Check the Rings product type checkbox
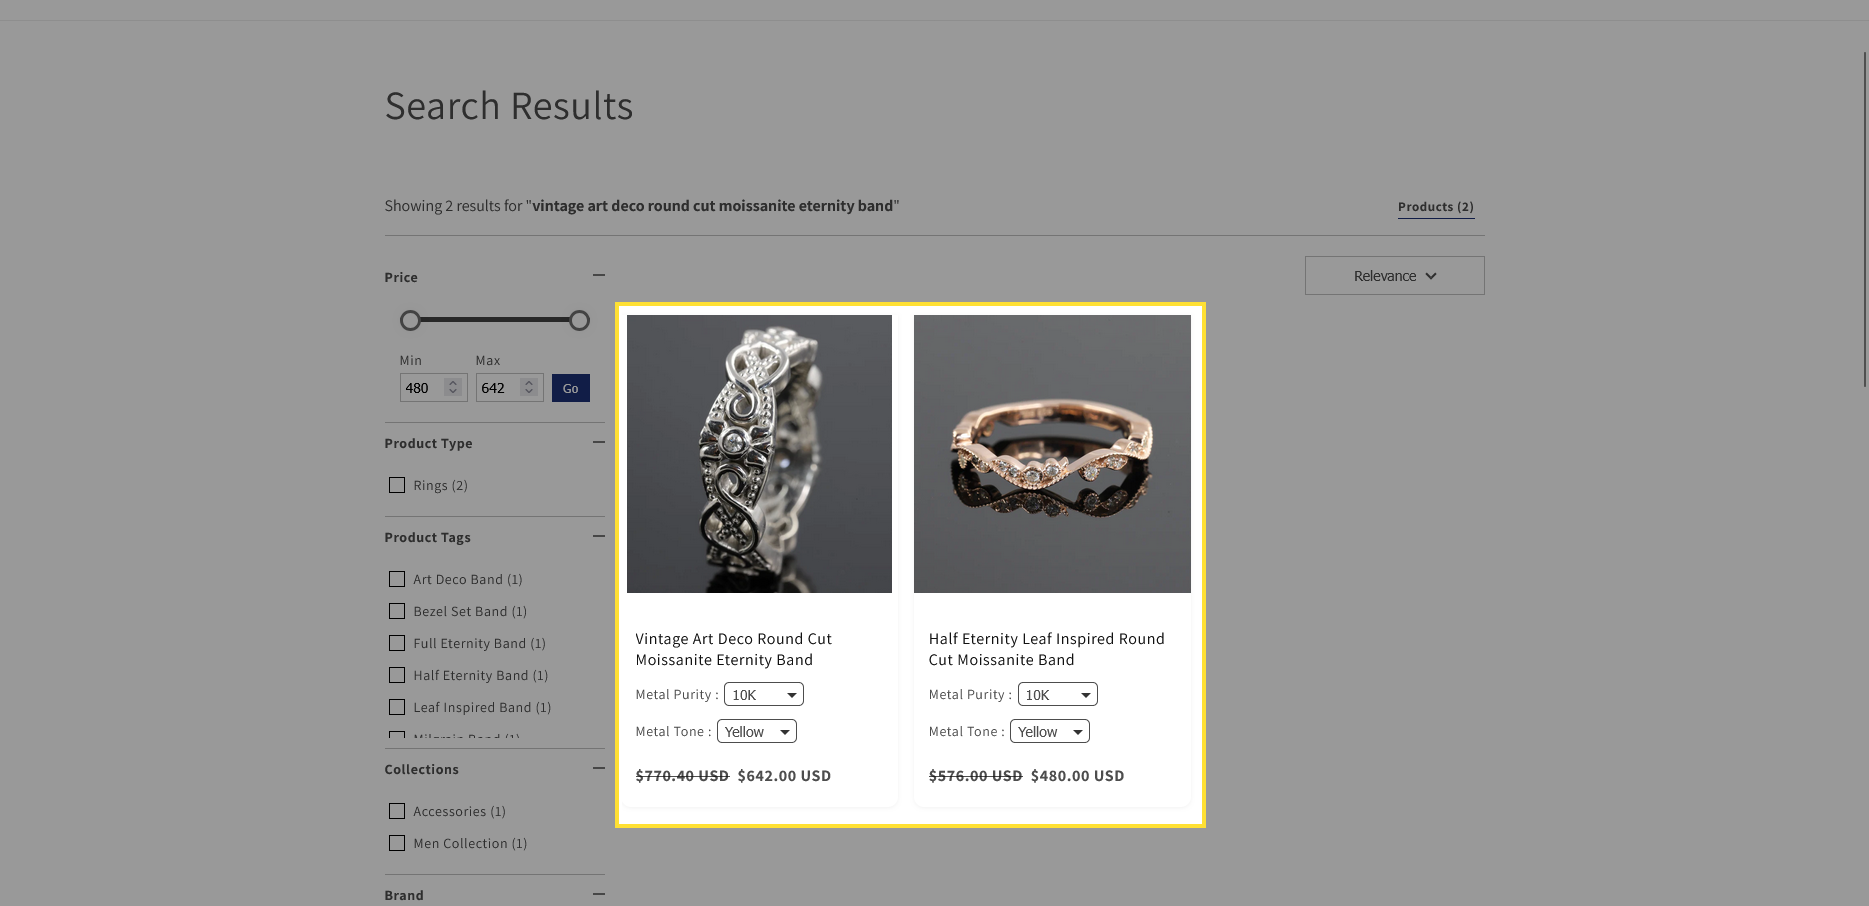This screenshot has width=1869, height=906. click(397, 485)
